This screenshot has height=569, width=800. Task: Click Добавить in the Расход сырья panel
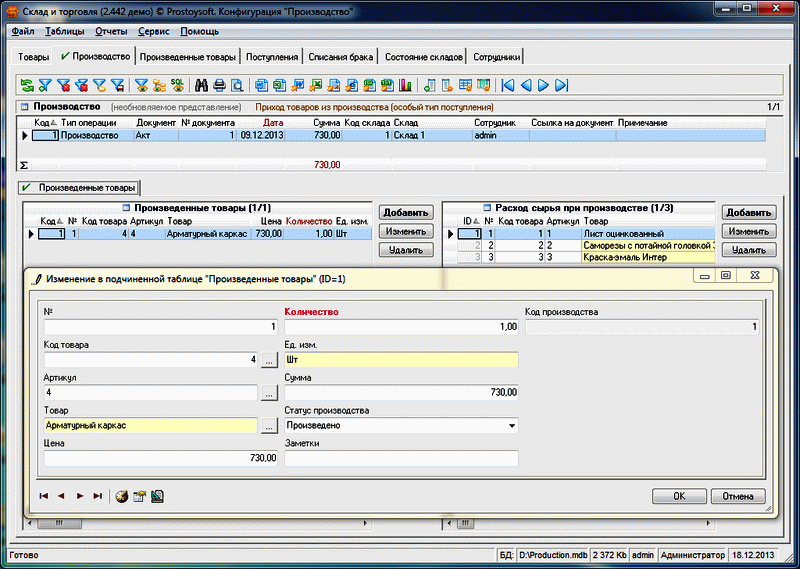click(x=749, y=212)
